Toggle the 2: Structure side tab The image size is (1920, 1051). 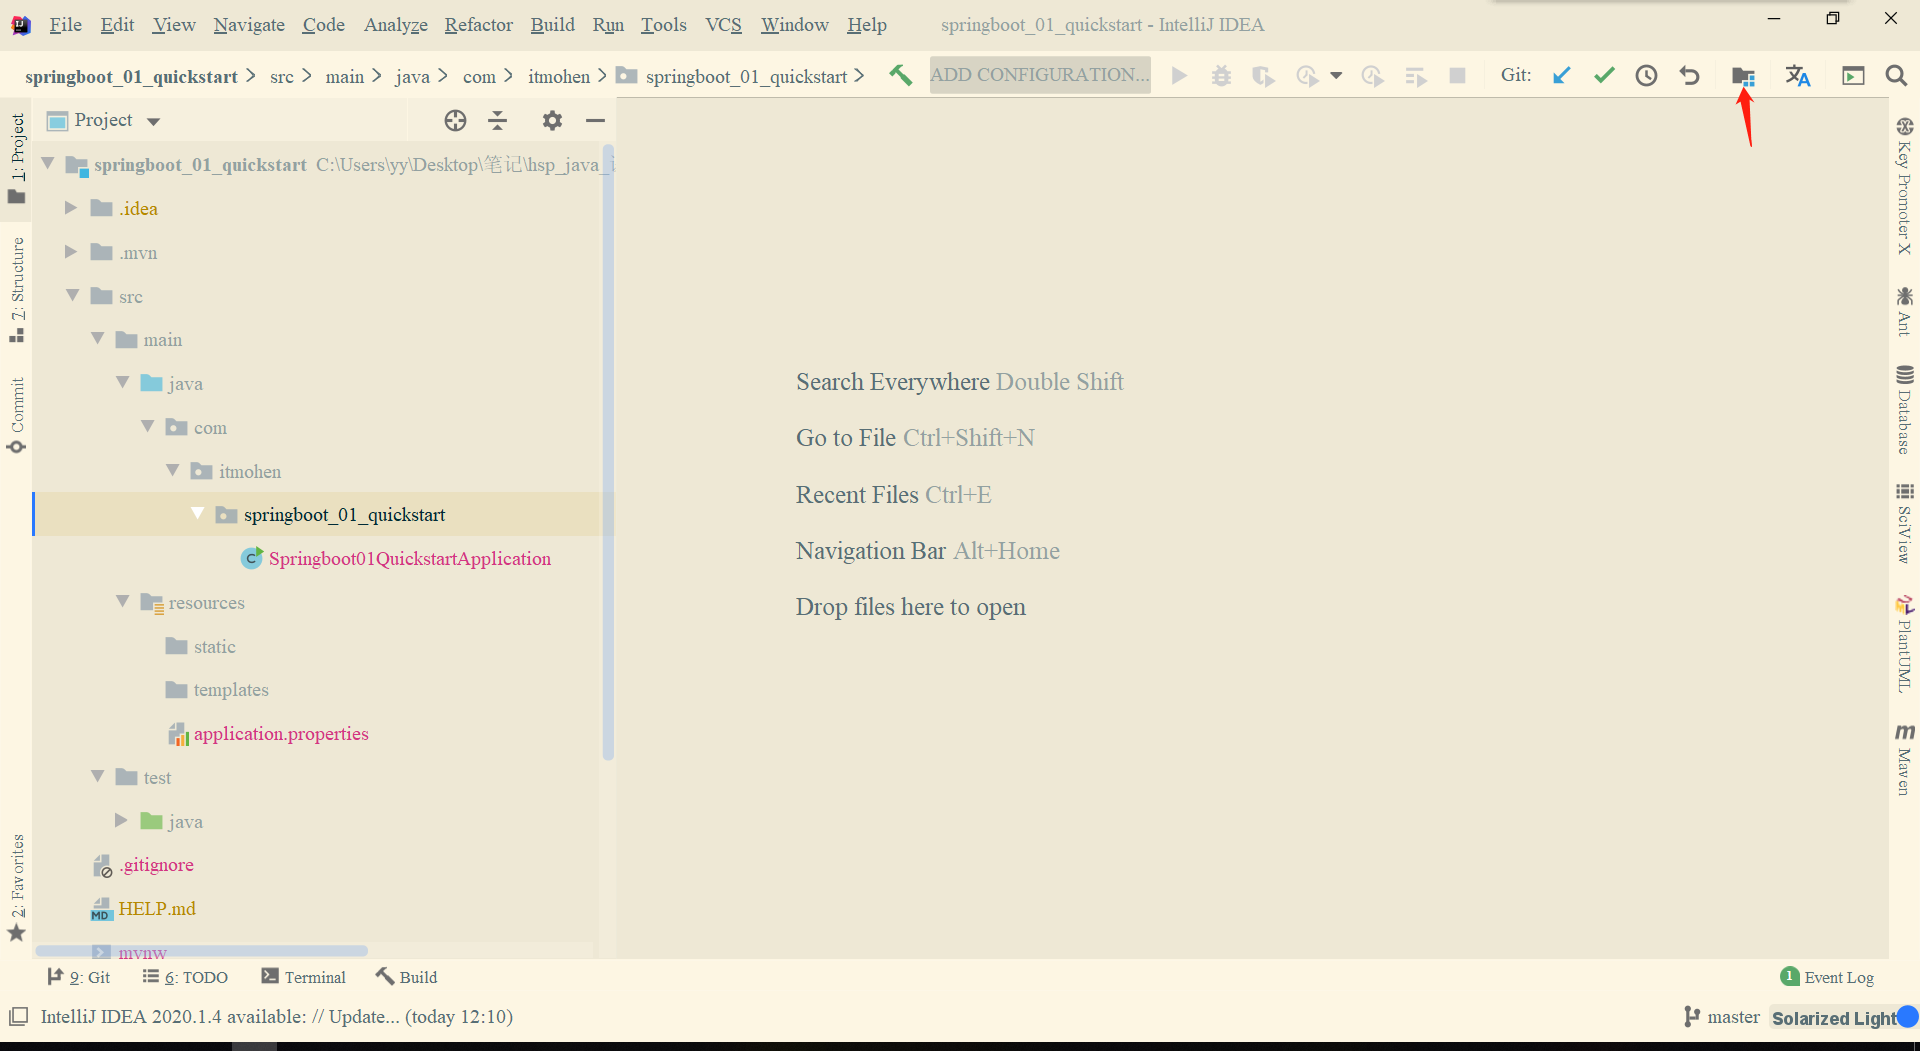[17, 290]
